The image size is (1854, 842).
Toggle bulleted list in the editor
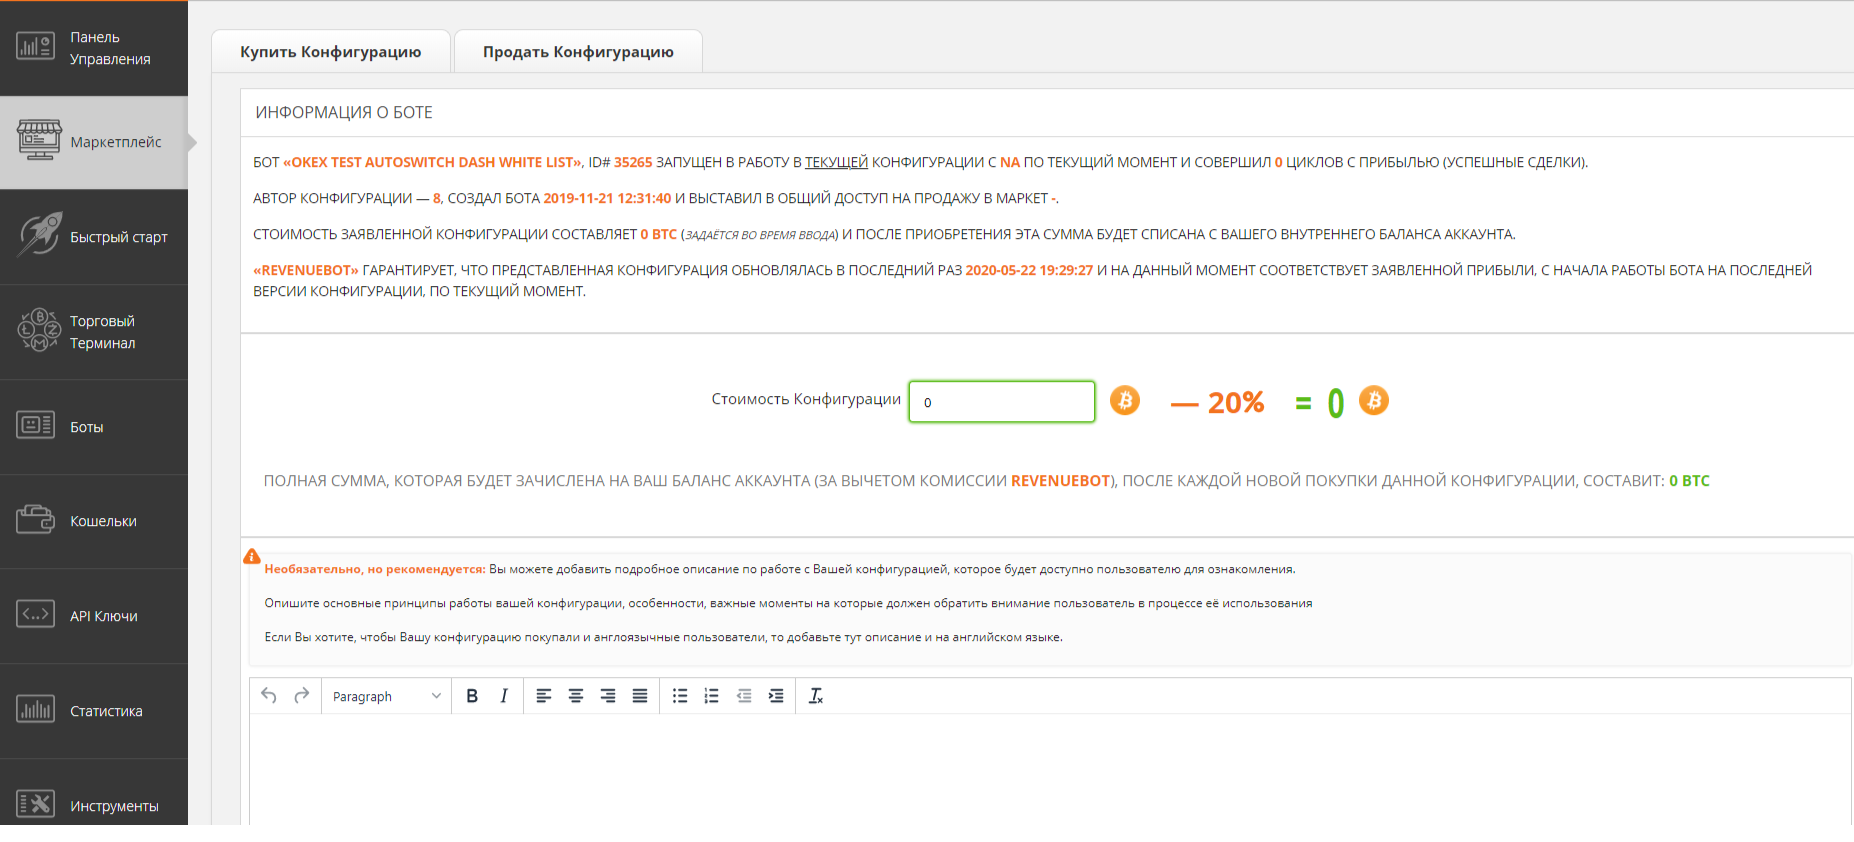(680, 696)
